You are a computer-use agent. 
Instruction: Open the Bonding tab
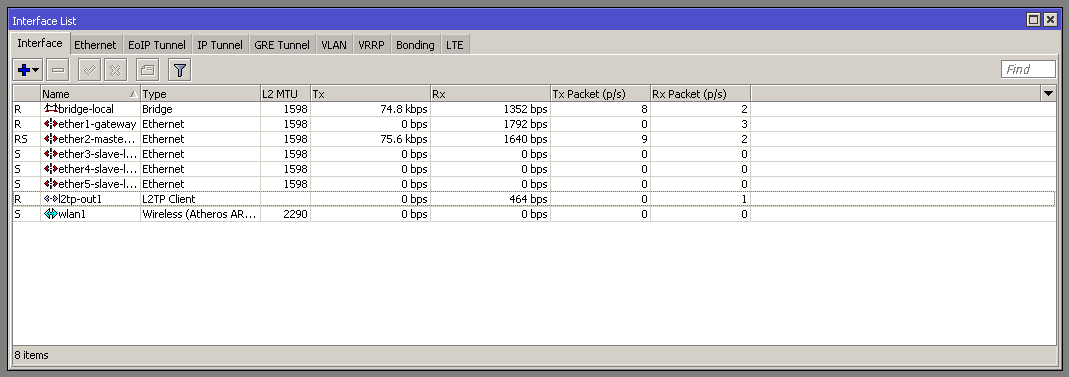[x=415, y=45]
